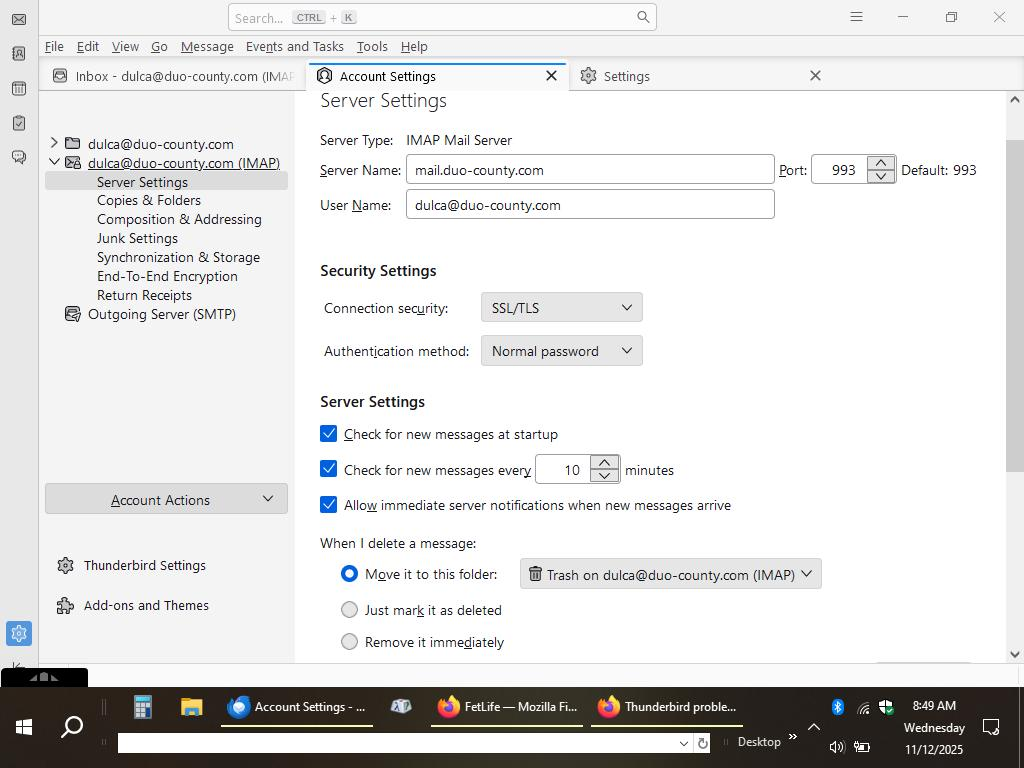Open the Account Actions dropdown
Screen dimensions: 1024x768
[x=166, y=499]
